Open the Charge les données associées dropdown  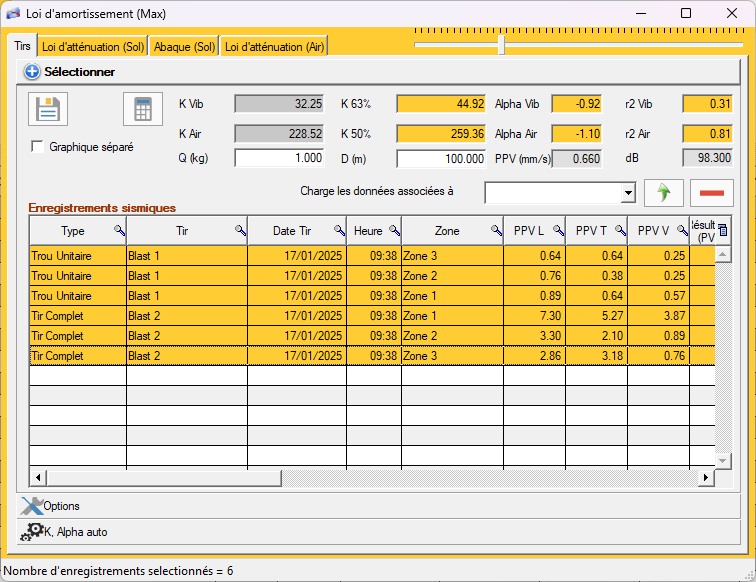pyautogui.click(x=627, y=193)
